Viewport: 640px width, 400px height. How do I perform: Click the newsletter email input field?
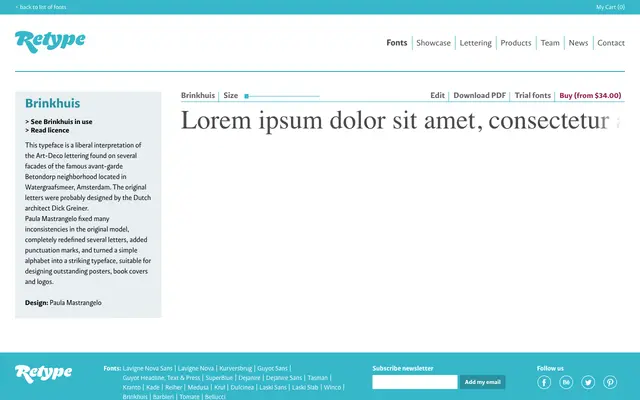point(415,382)
